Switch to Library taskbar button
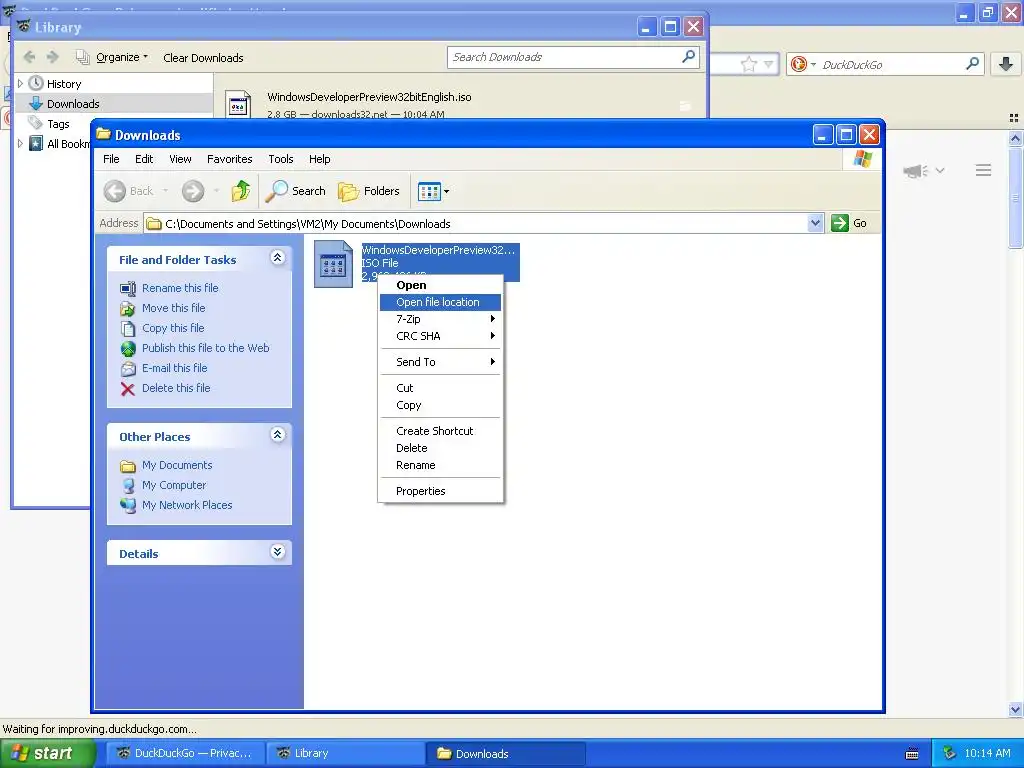 [x=345, y=753]
